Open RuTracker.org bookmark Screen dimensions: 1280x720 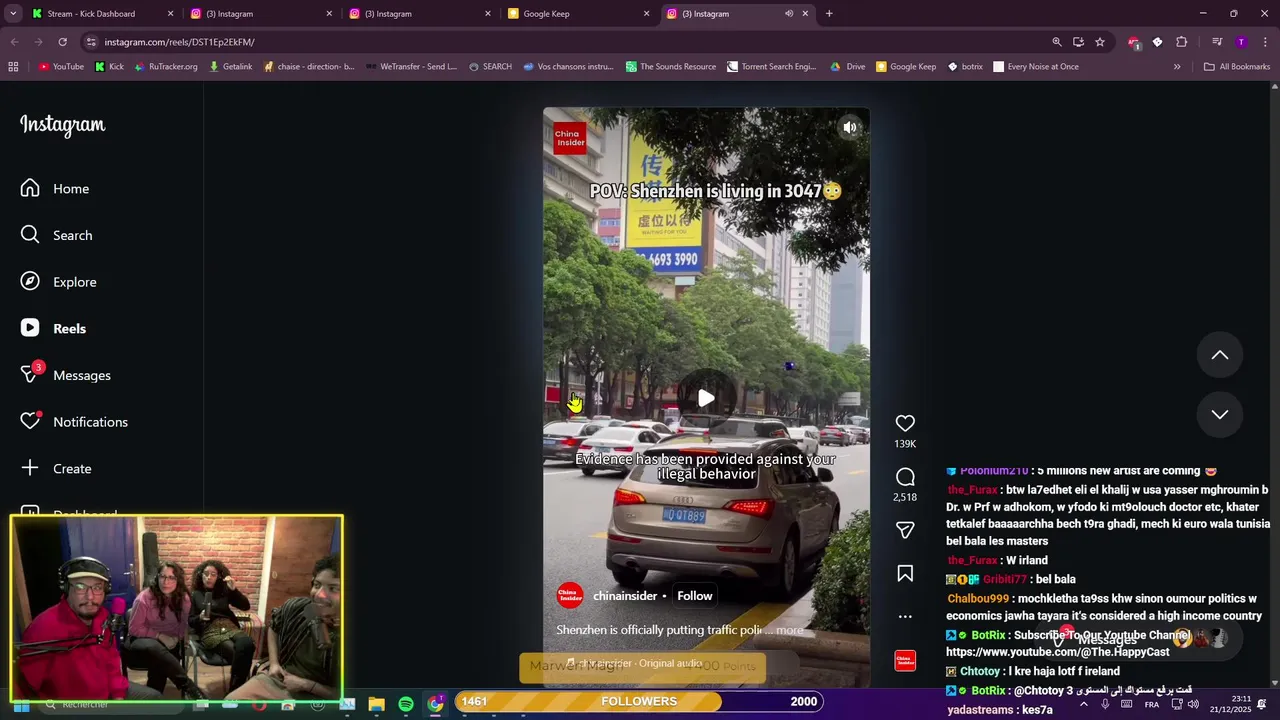166,67
